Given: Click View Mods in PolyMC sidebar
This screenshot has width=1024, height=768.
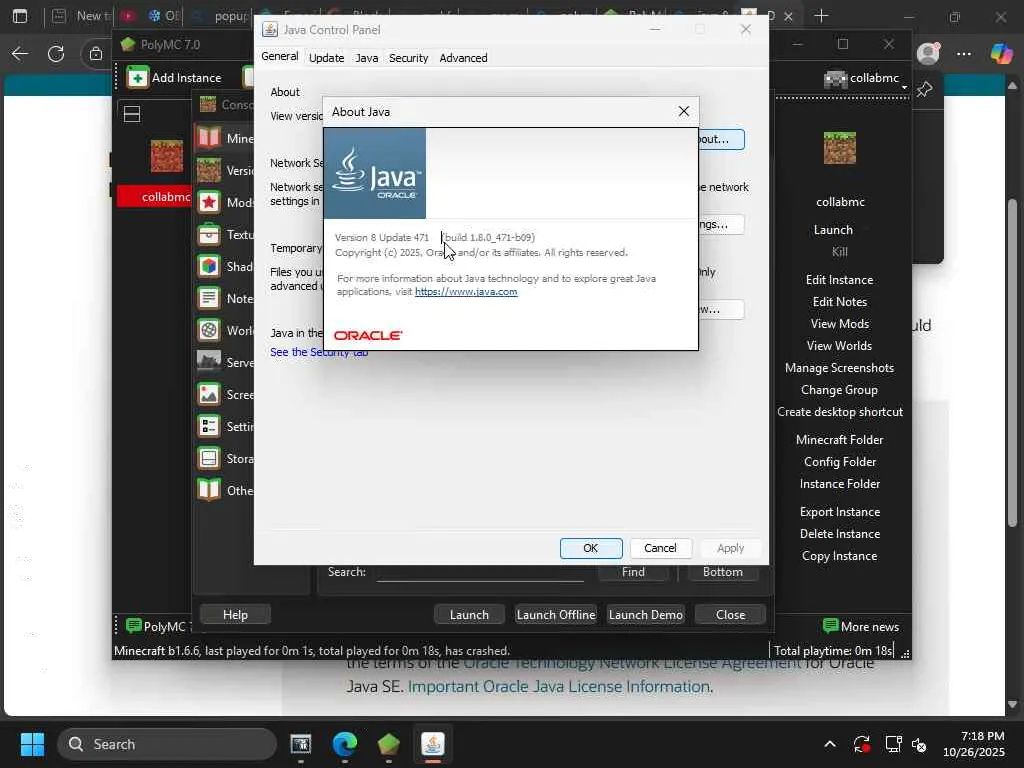Looking at the screenshot, I should click(839, 324).
